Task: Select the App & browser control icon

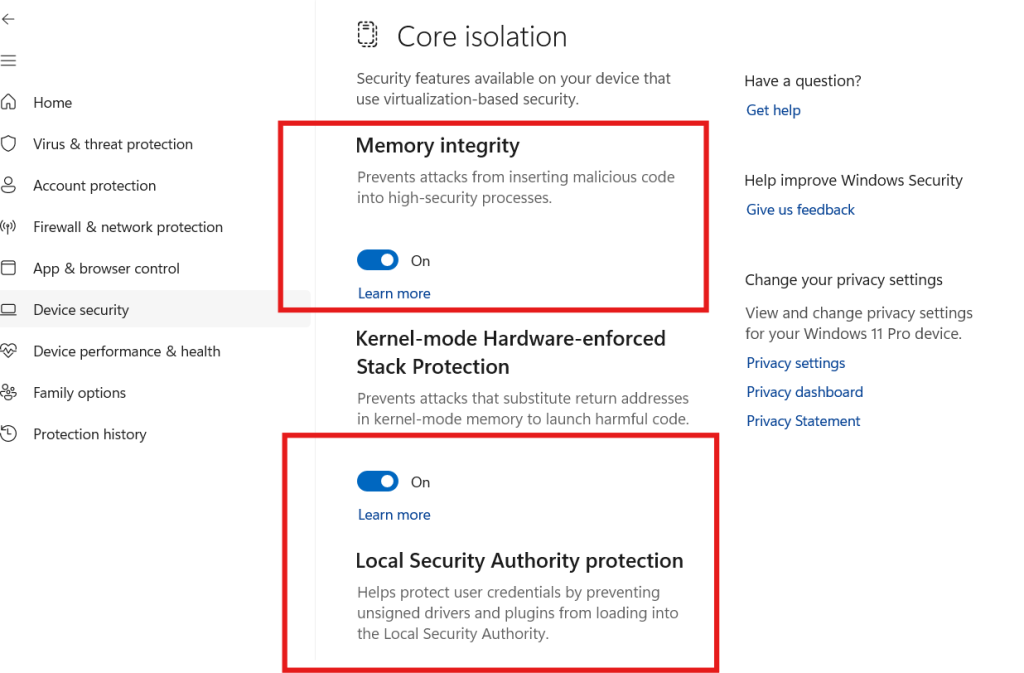Action: 13,268
